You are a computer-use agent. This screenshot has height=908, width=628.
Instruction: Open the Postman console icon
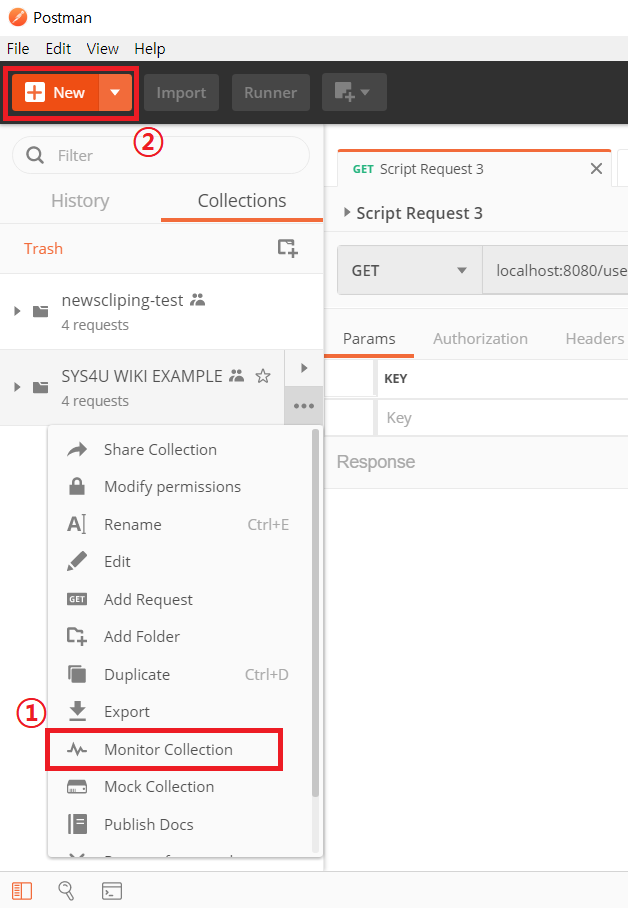[x=112, y=891]
